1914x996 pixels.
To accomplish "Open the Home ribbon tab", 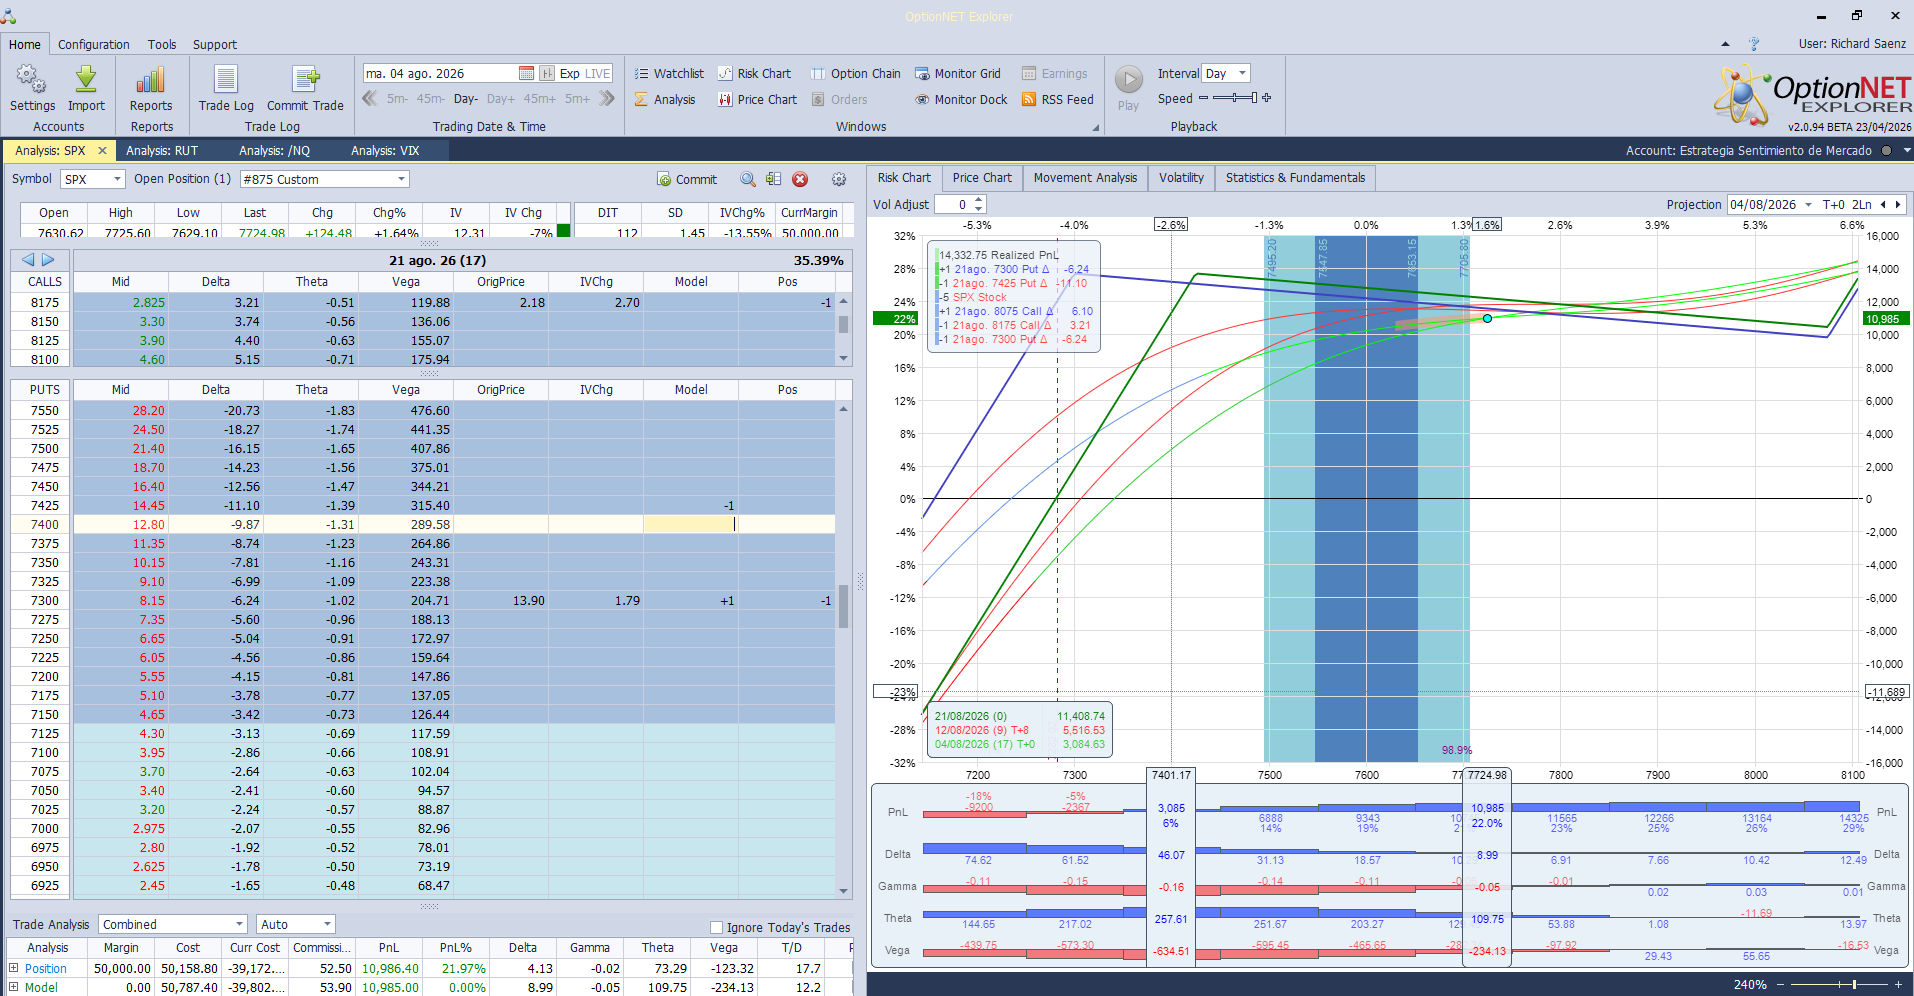I will click(x=25, y=44).
